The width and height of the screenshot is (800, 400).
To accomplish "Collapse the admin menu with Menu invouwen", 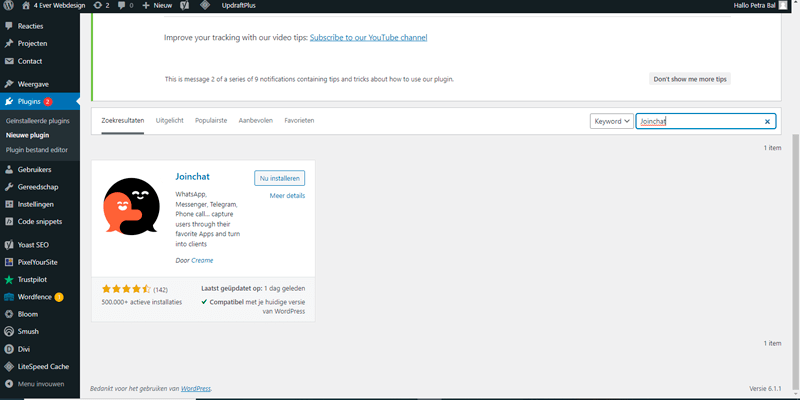I will click(x=40, y=383).
